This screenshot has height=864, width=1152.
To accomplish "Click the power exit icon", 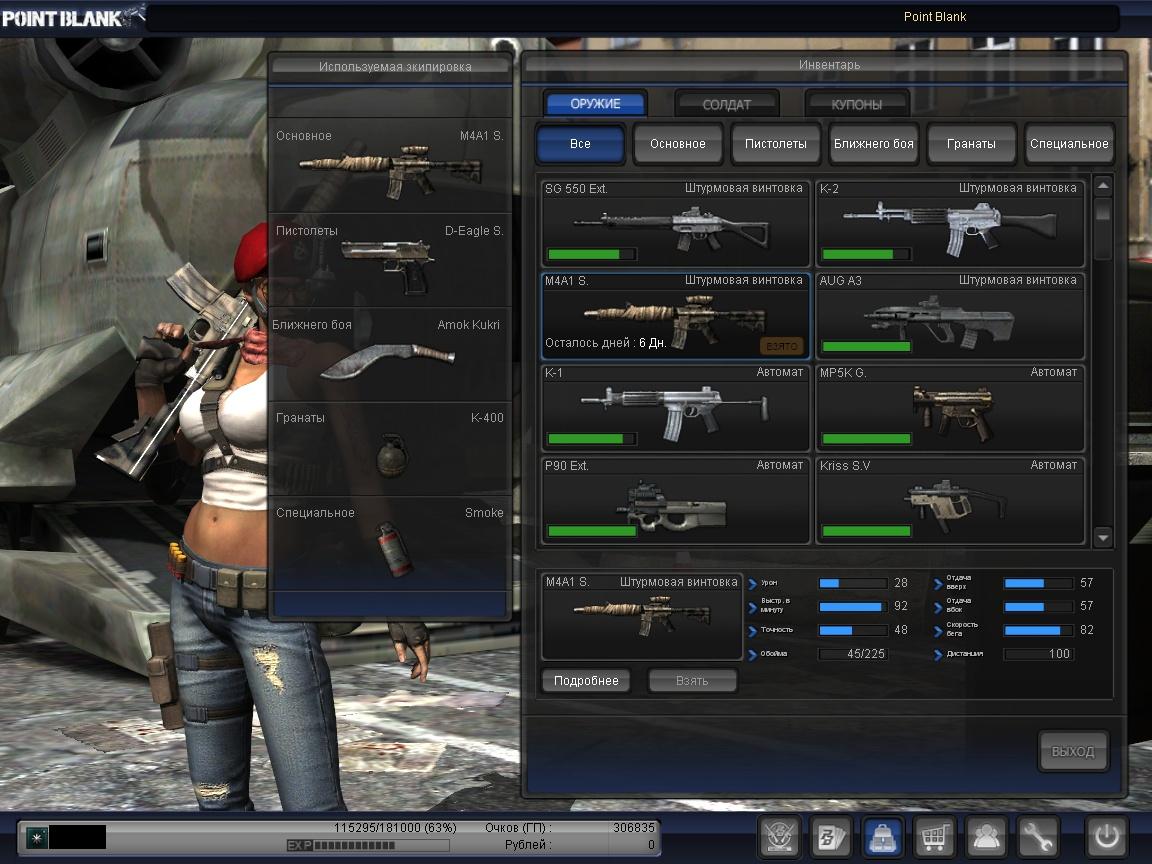I will click(x=1106, y=837).
